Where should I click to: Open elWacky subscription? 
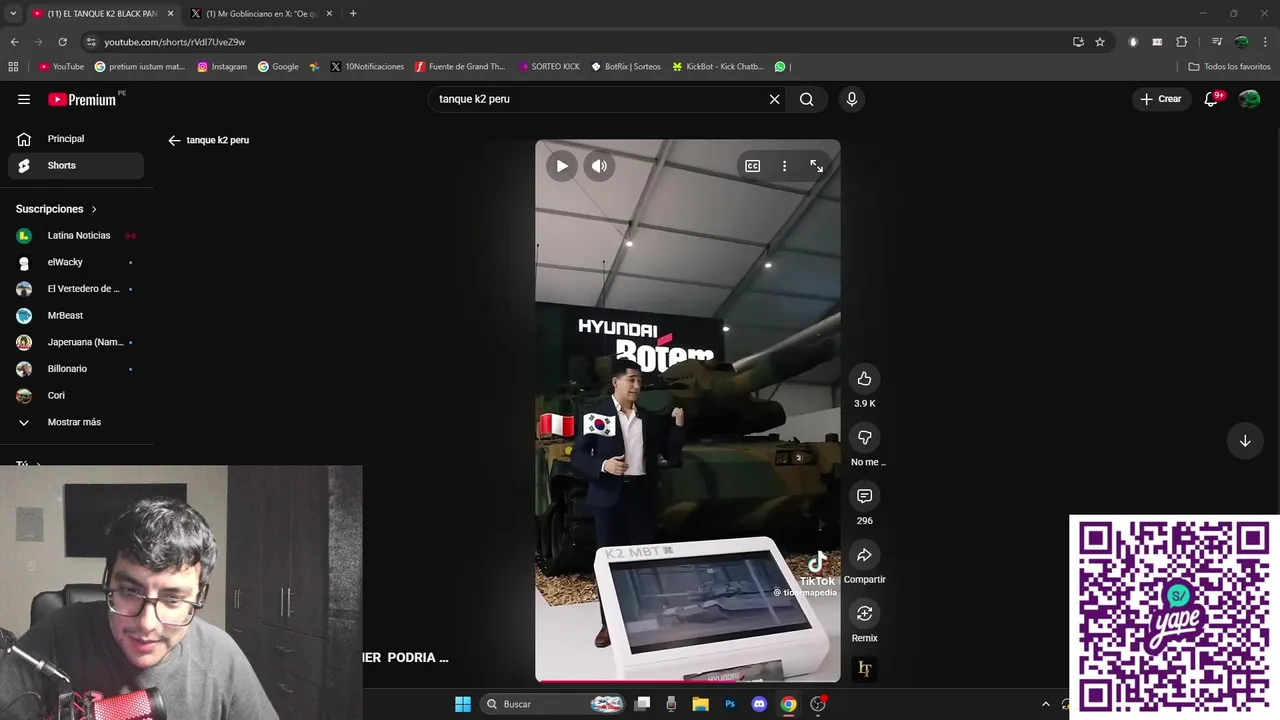point(76,262)
